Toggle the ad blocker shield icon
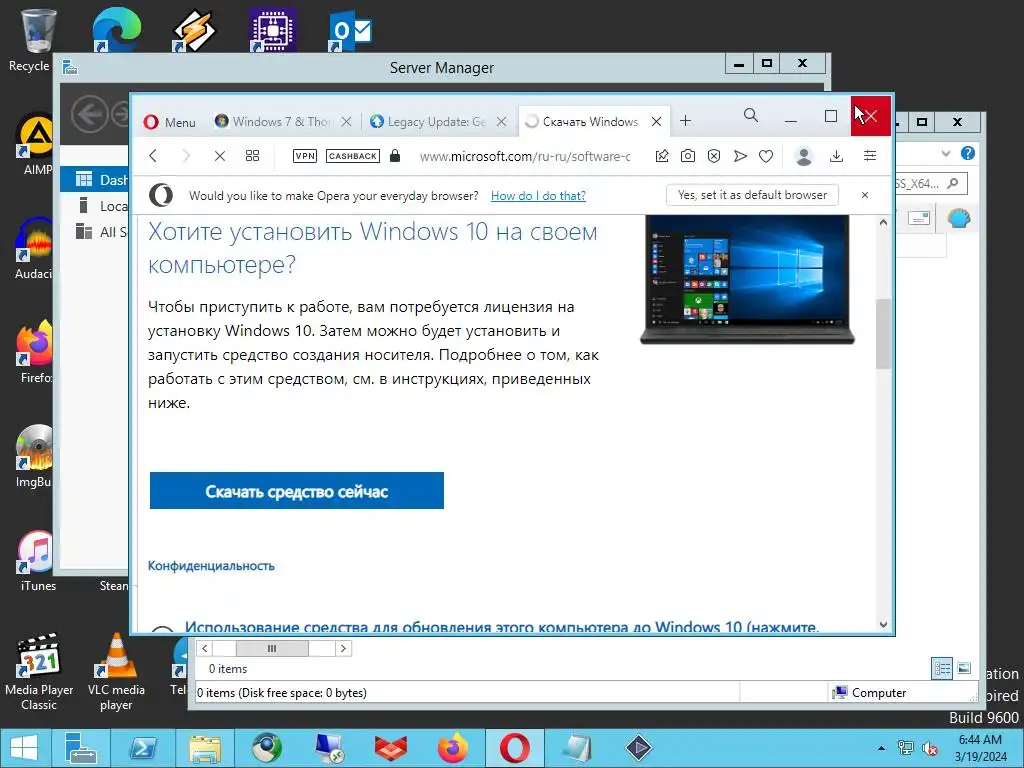 pyautogui.click(x=714, y=155)
